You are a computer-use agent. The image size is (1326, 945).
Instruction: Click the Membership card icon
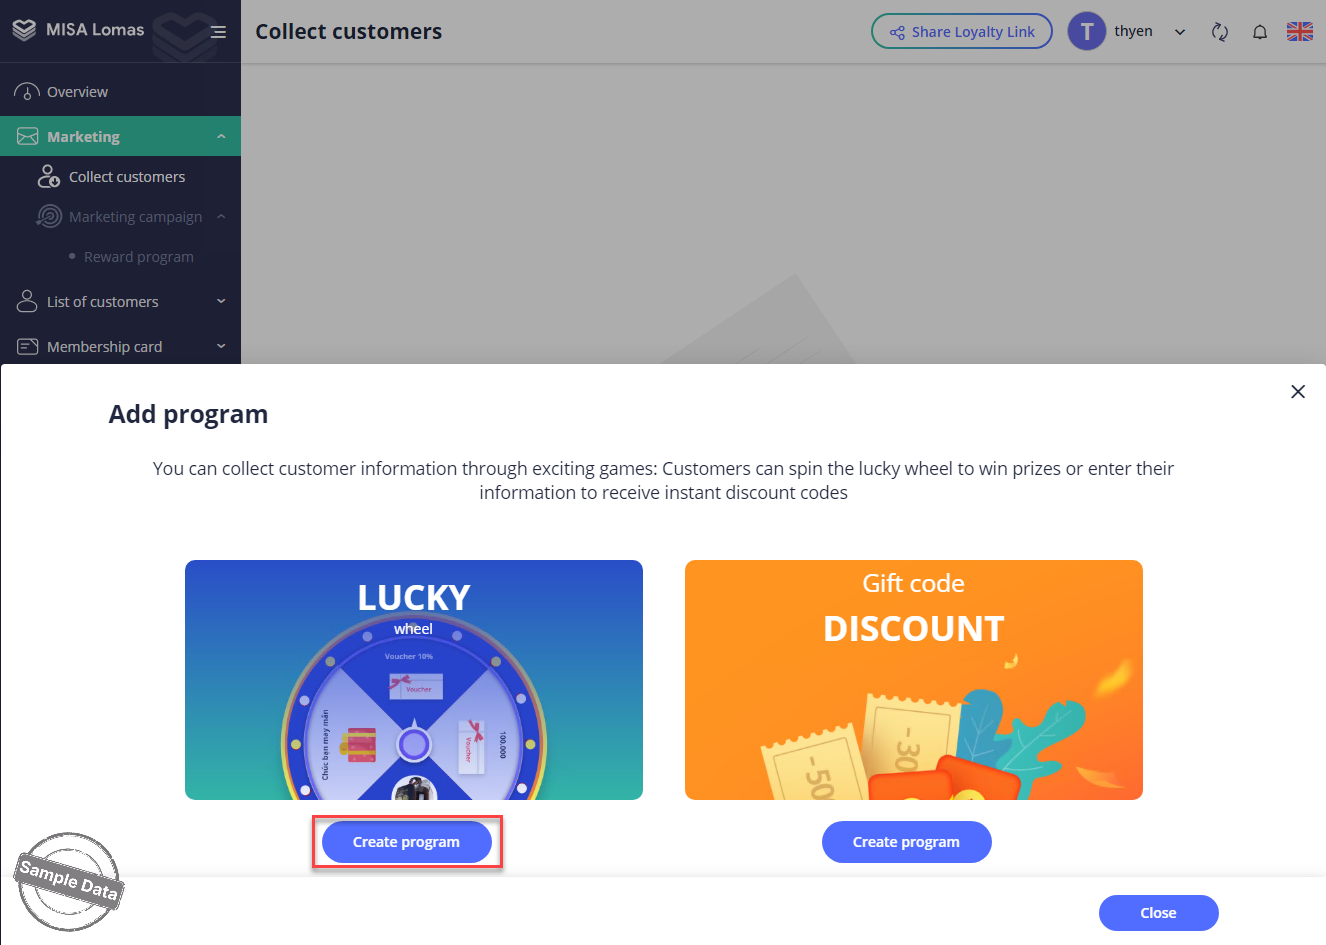coord(27,347)
